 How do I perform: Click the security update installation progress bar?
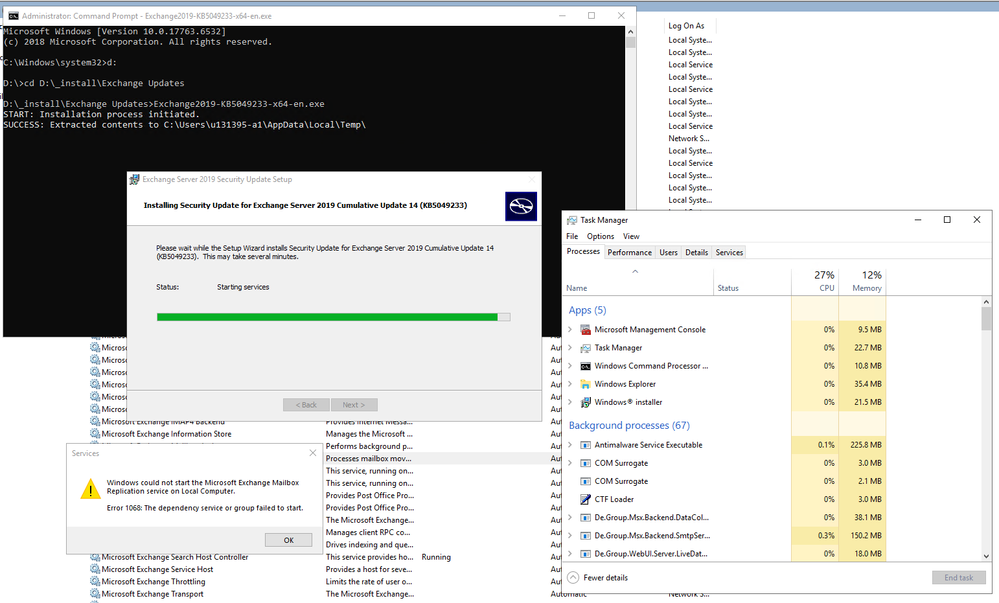tap(333, 317)
